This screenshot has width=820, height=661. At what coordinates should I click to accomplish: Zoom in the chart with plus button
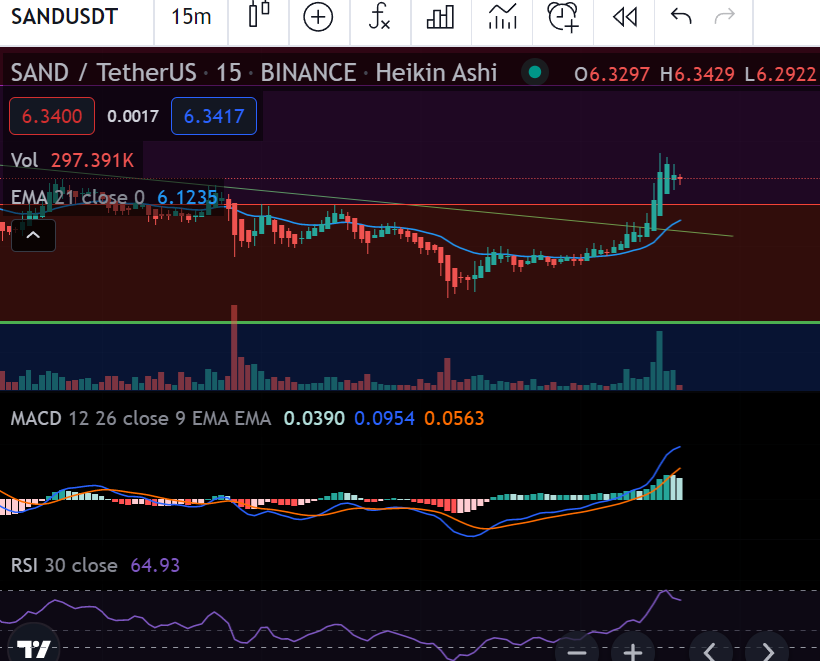coord(633,652)
